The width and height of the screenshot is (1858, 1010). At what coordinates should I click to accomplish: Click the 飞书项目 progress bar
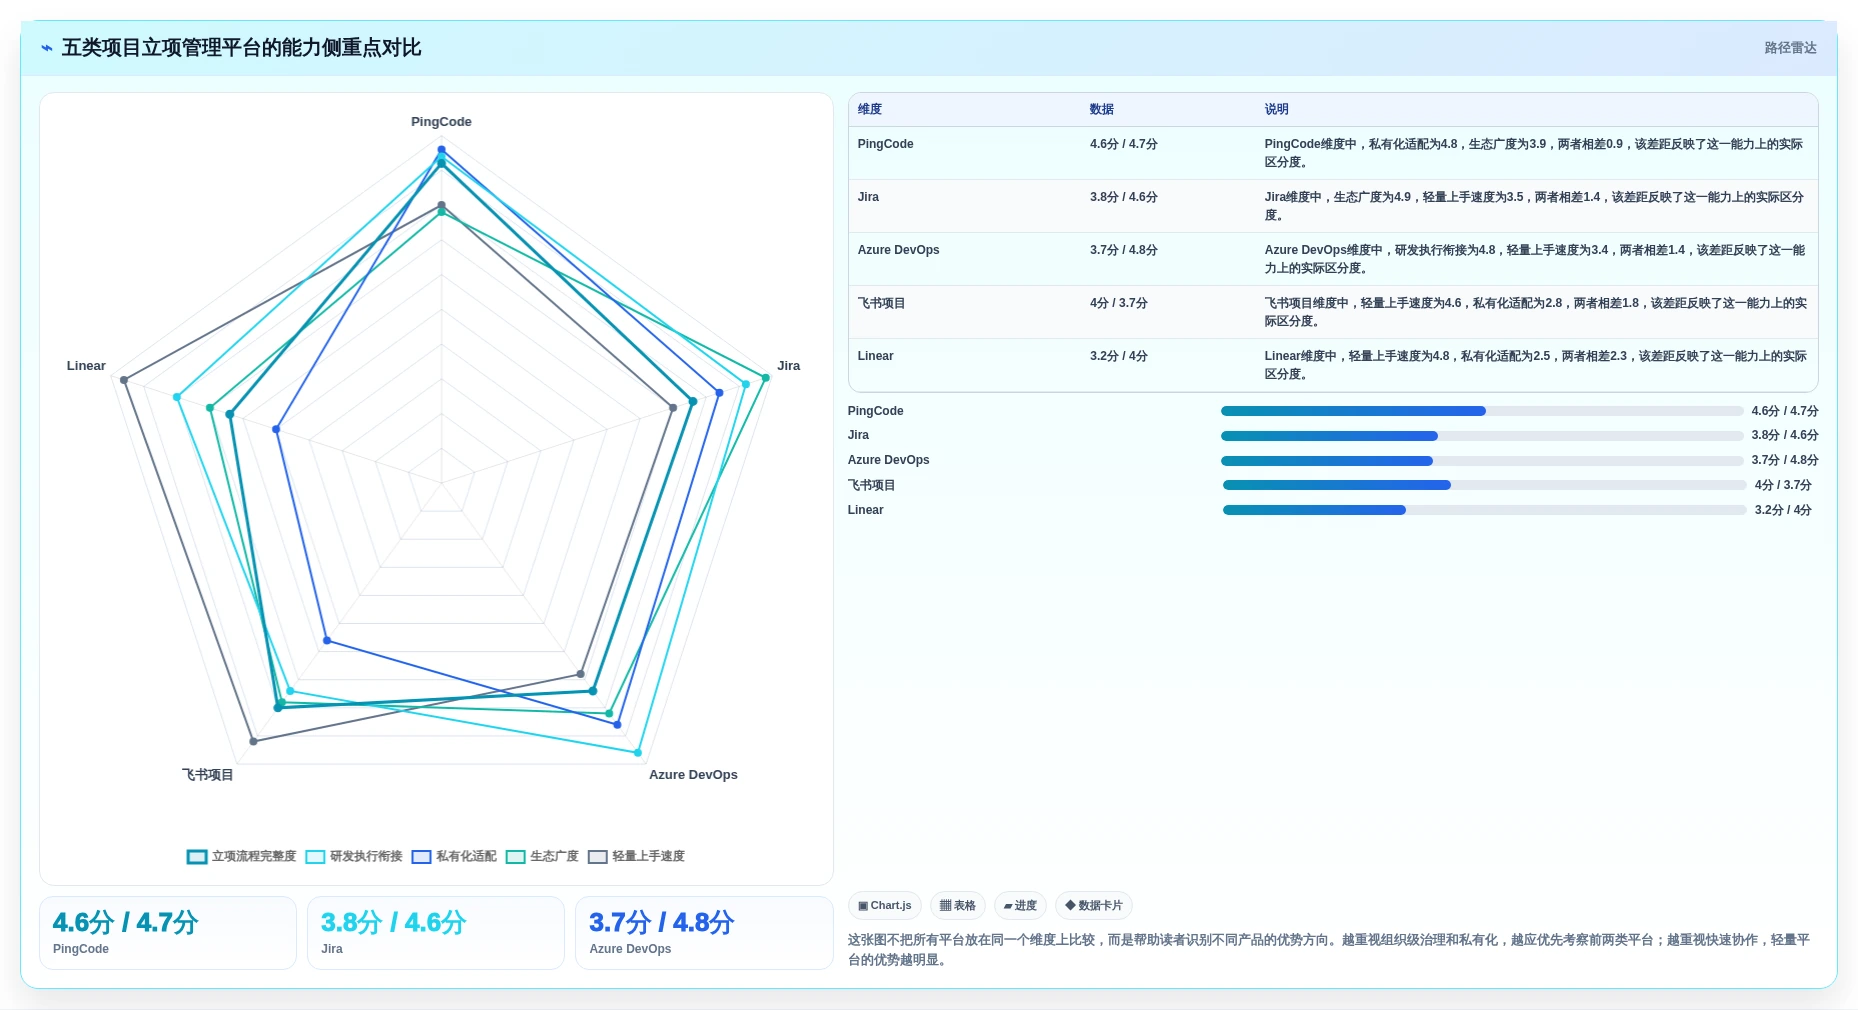pyautogui.click(x=1485, y=485)
